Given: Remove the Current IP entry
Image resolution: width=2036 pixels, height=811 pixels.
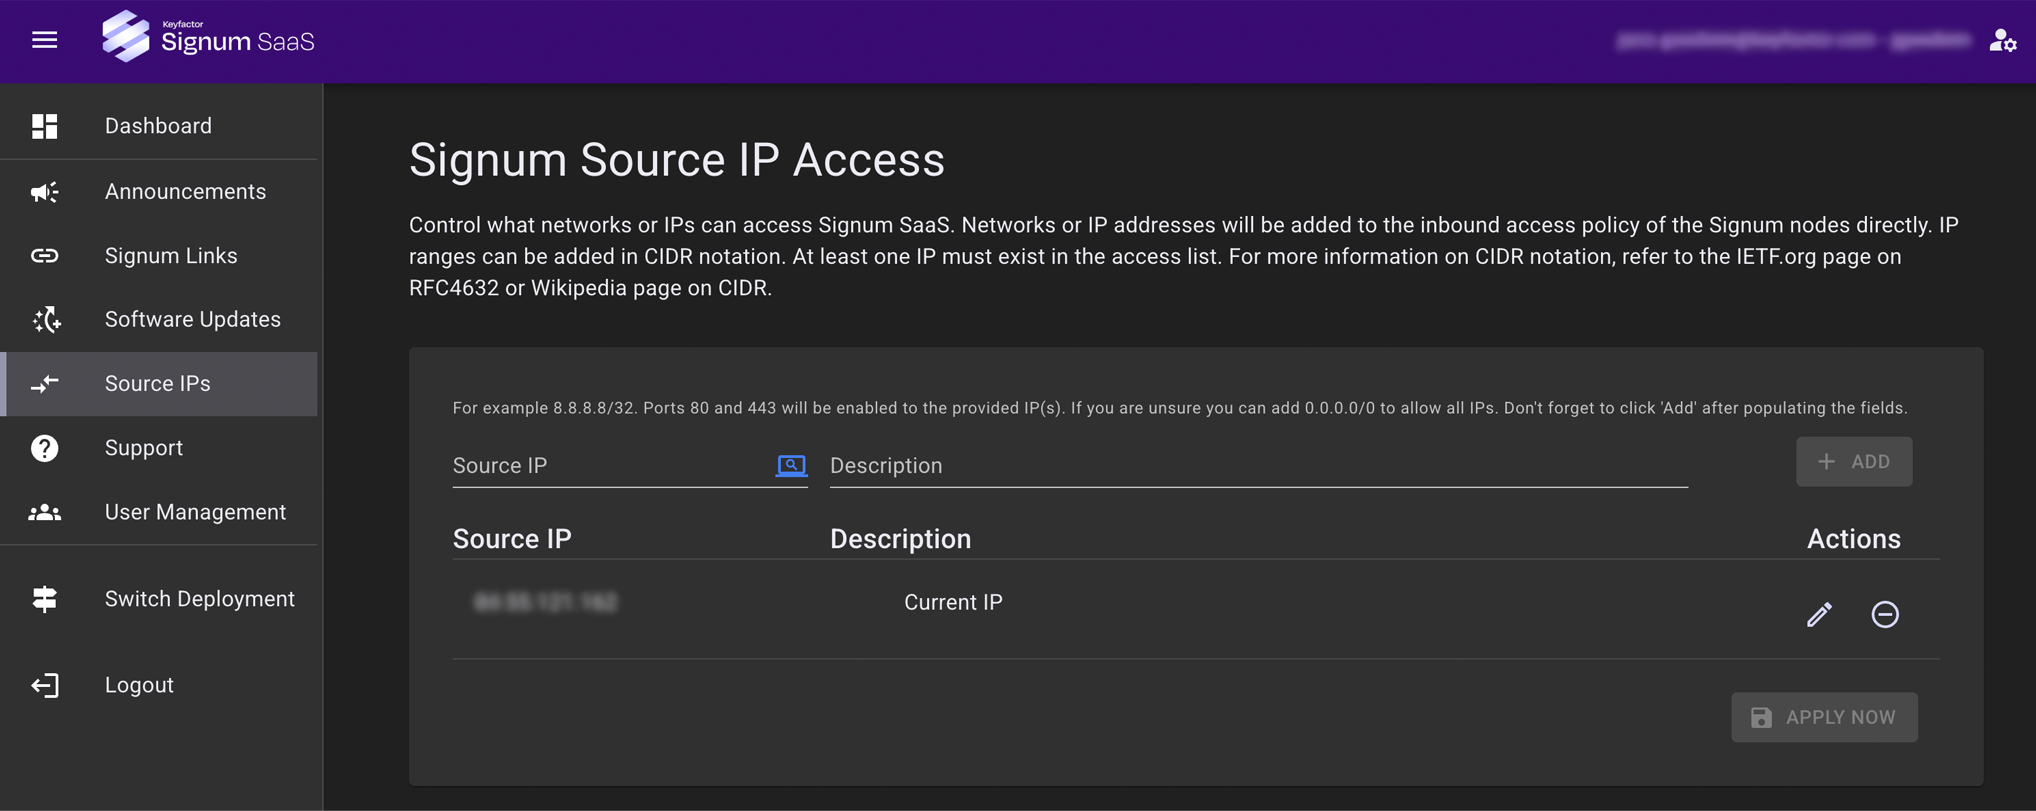Looking at the screenshot, I should tap(1885, 614).
